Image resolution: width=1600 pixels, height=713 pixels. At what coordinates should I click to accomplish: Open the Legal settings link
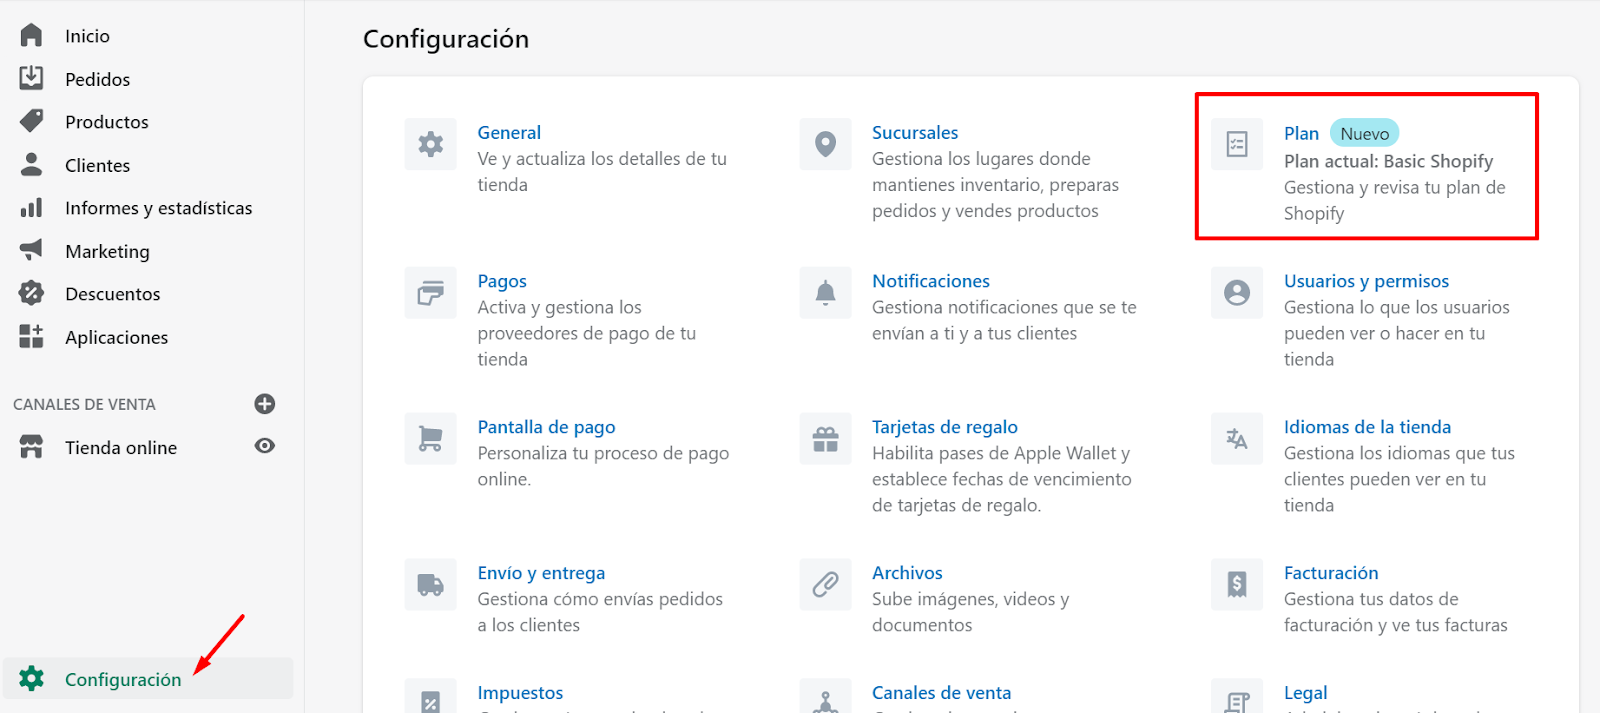point(1305,693)
